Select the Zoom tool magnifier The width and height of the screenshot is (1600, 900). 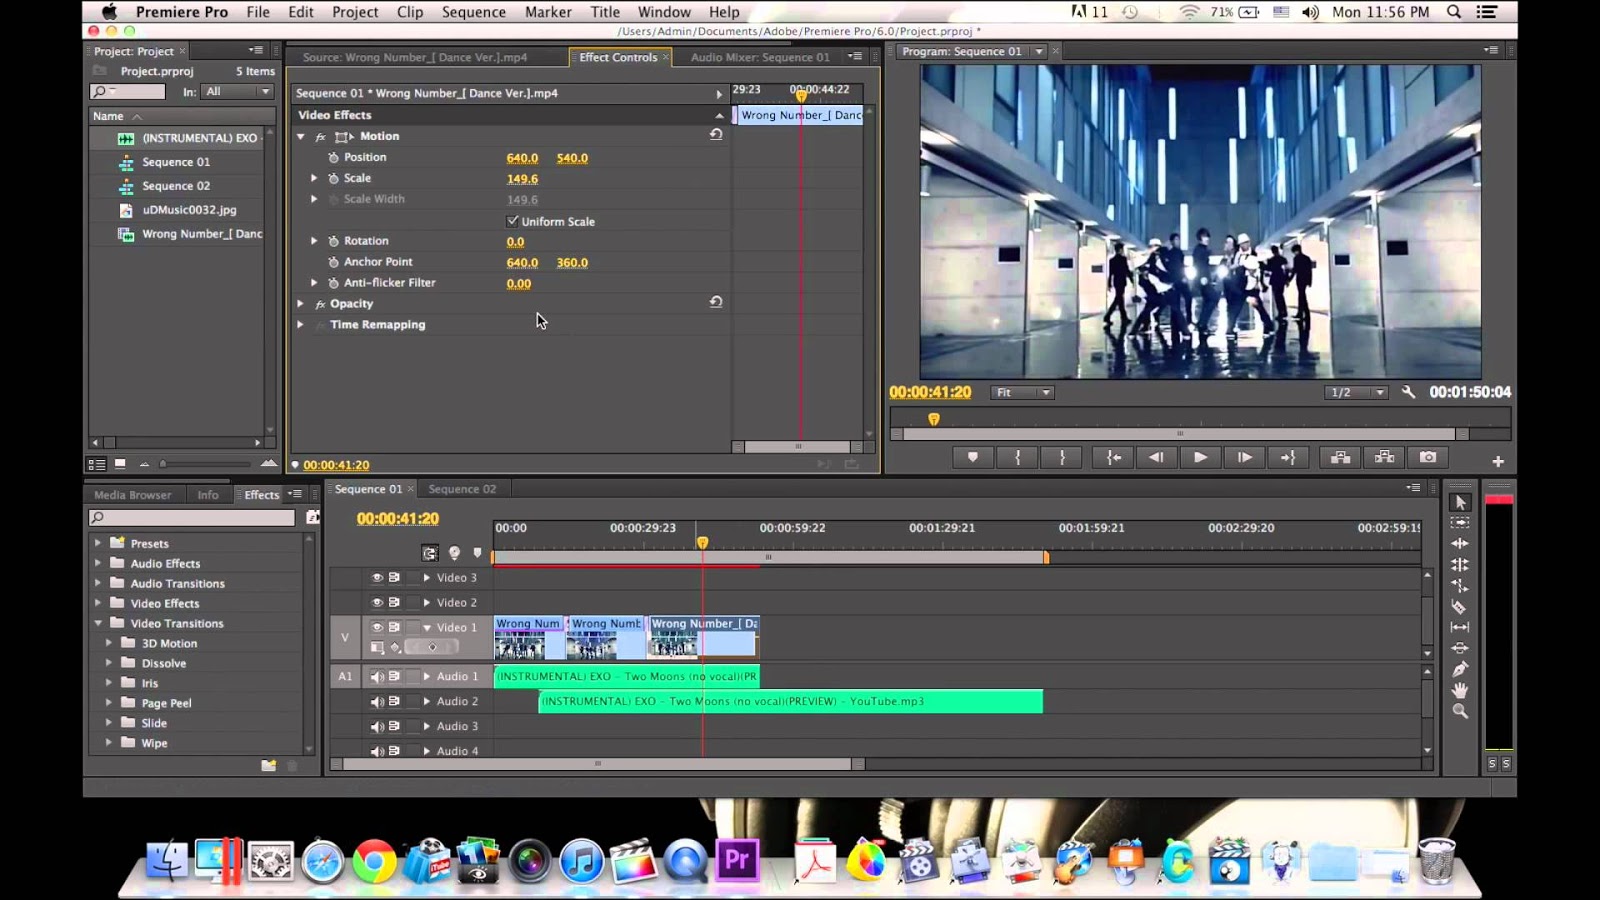click(x=1460, y=711)
